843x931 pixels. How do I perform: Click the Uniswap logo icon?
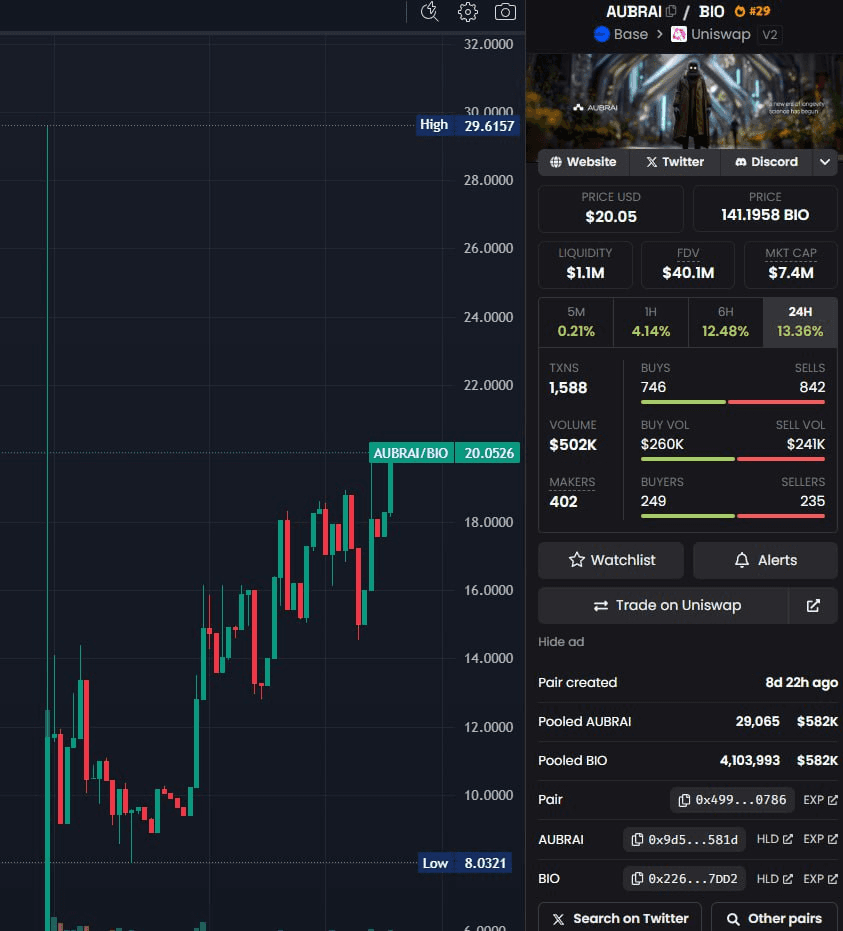[x=679, y=34]
